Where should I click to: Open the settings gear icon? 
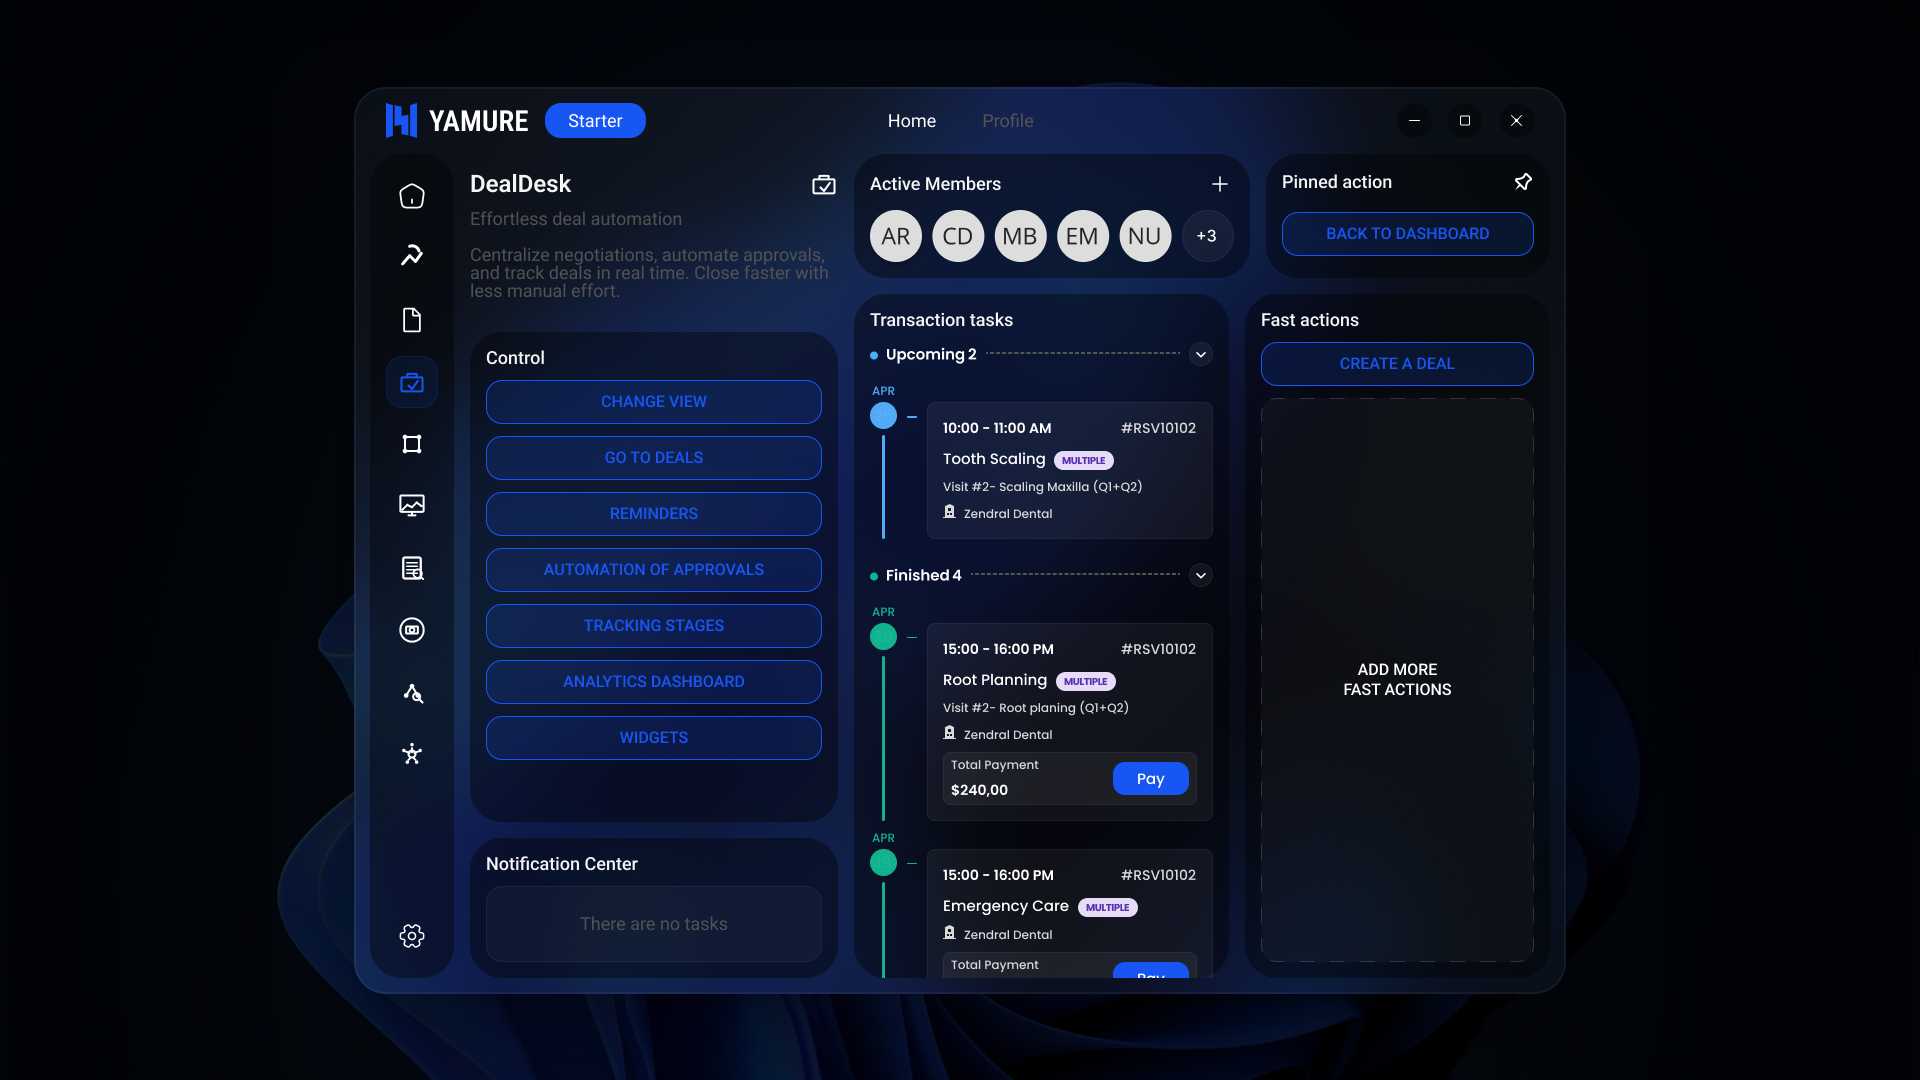[x=411, y=936]
